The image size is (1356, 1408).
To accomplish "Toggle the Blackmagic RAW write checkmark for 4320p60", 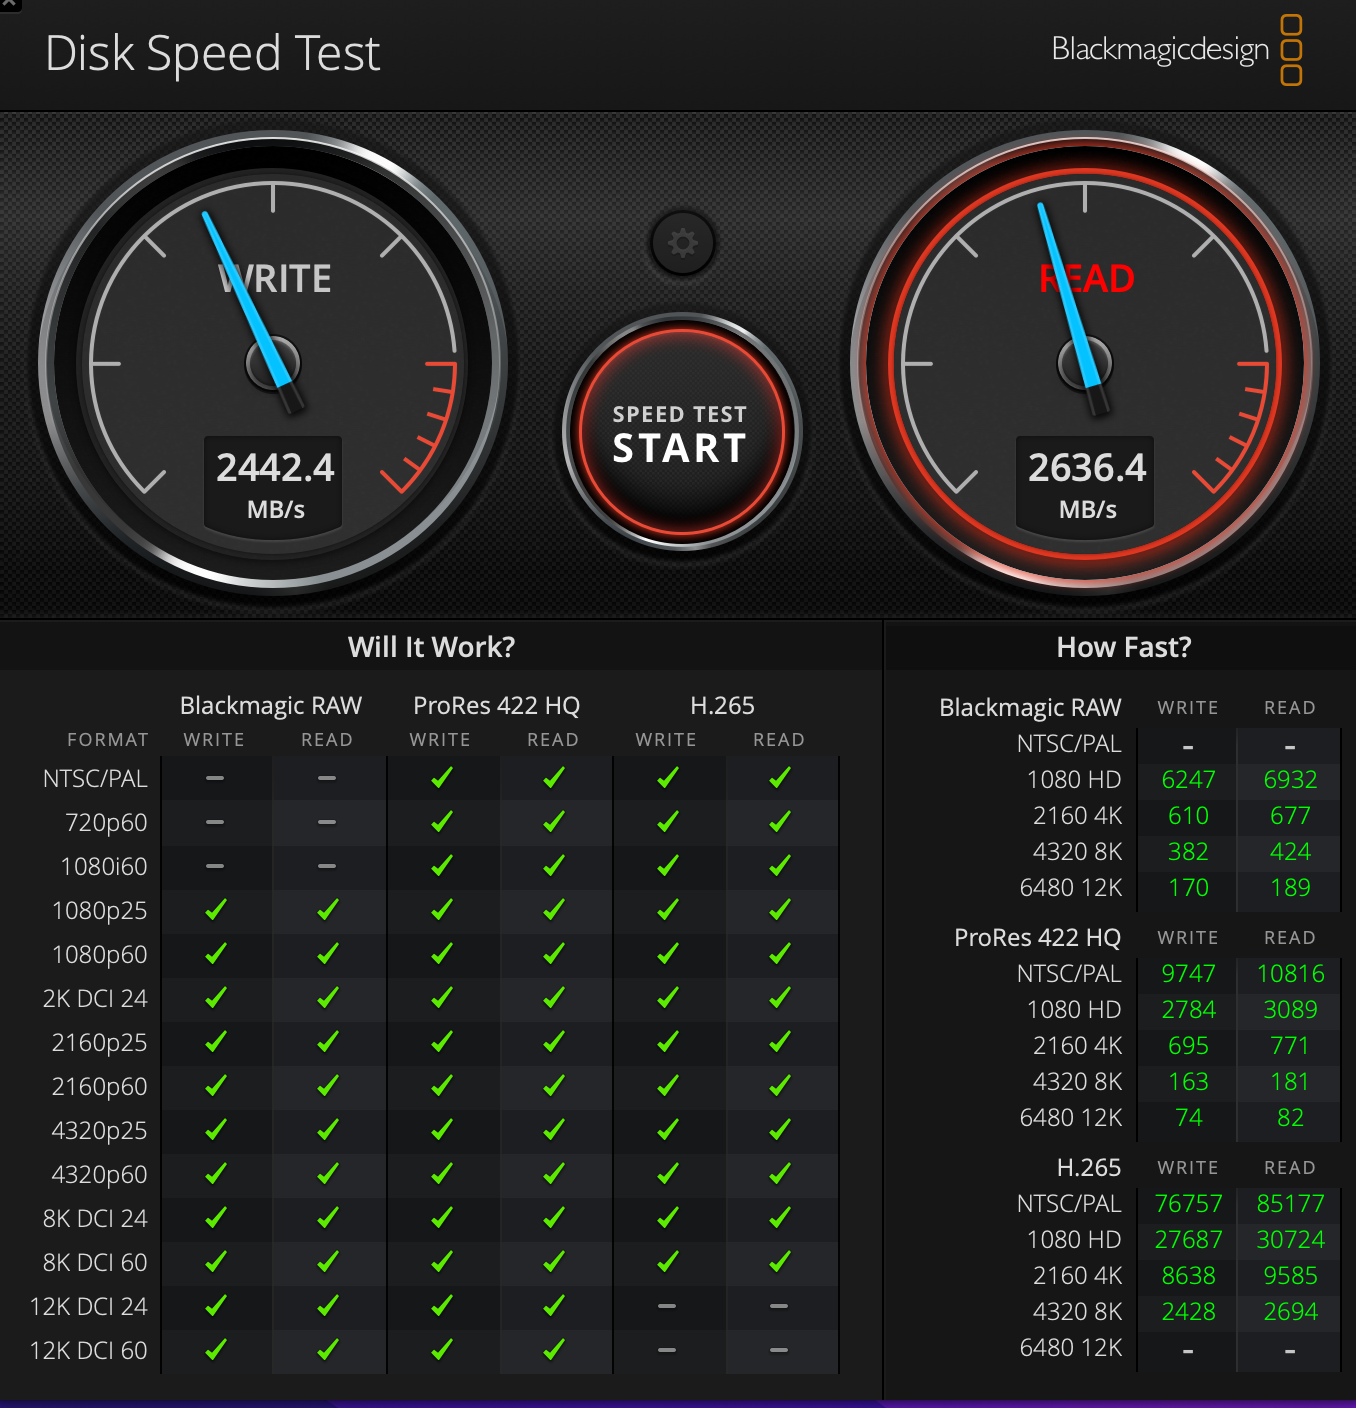I will (214, 1174).
